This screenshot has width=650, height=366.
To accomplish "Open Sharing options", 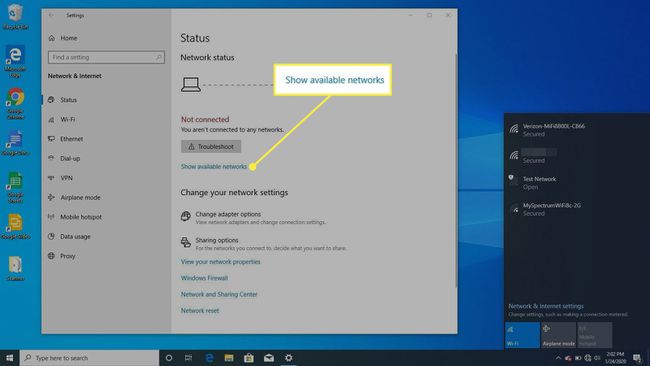I will click(x=264, y=244).
